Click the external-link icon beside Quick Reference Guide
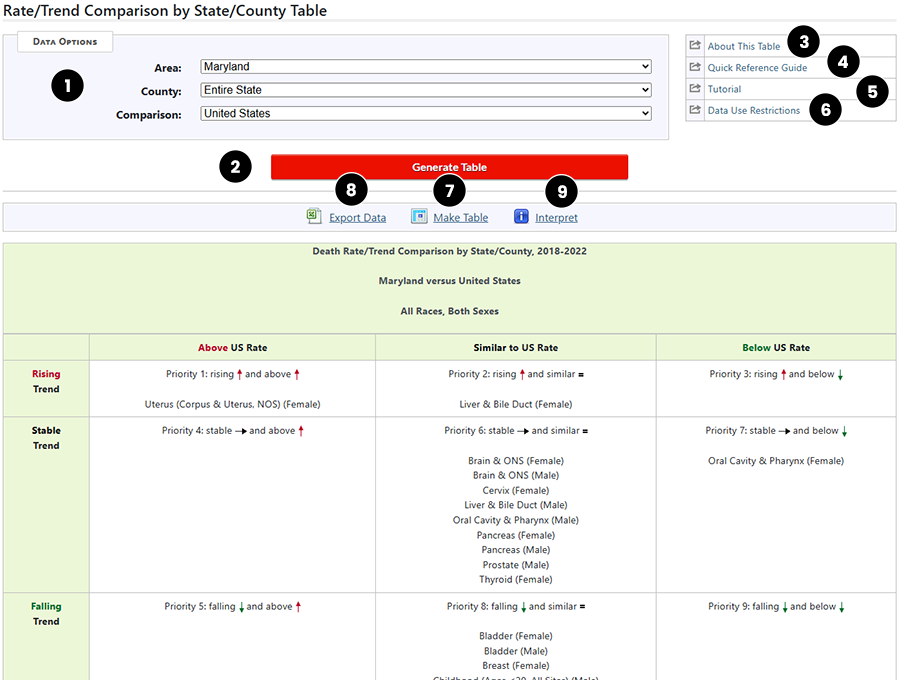 click(x=694, y=66)
